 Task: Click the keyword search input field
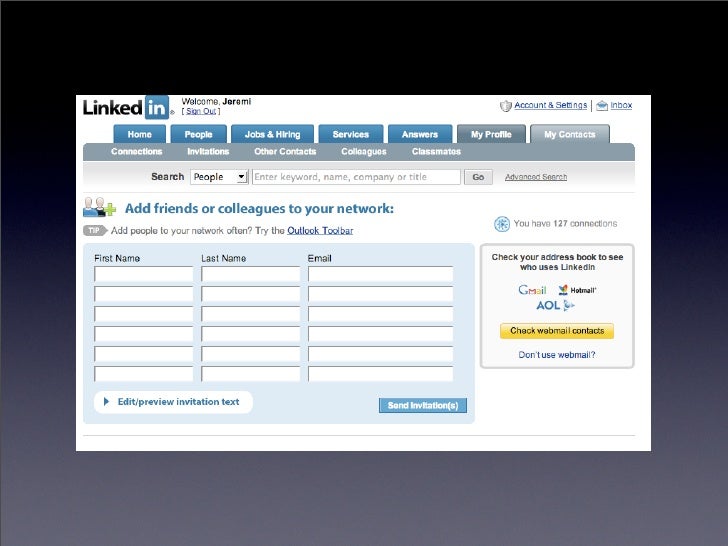click(x=356, y=177)
